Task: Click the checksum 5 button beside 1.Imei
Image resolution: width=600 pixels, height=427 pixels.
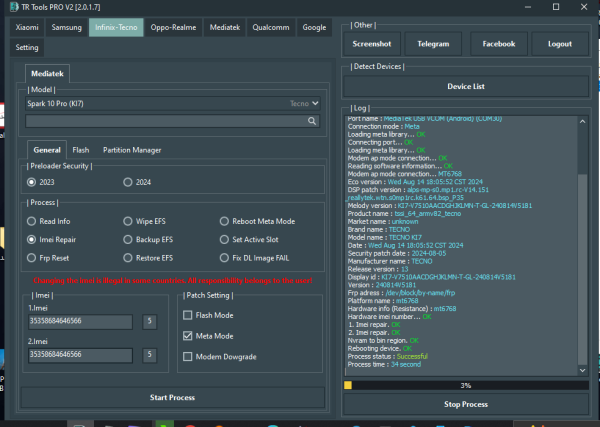Action: point(150,321)
